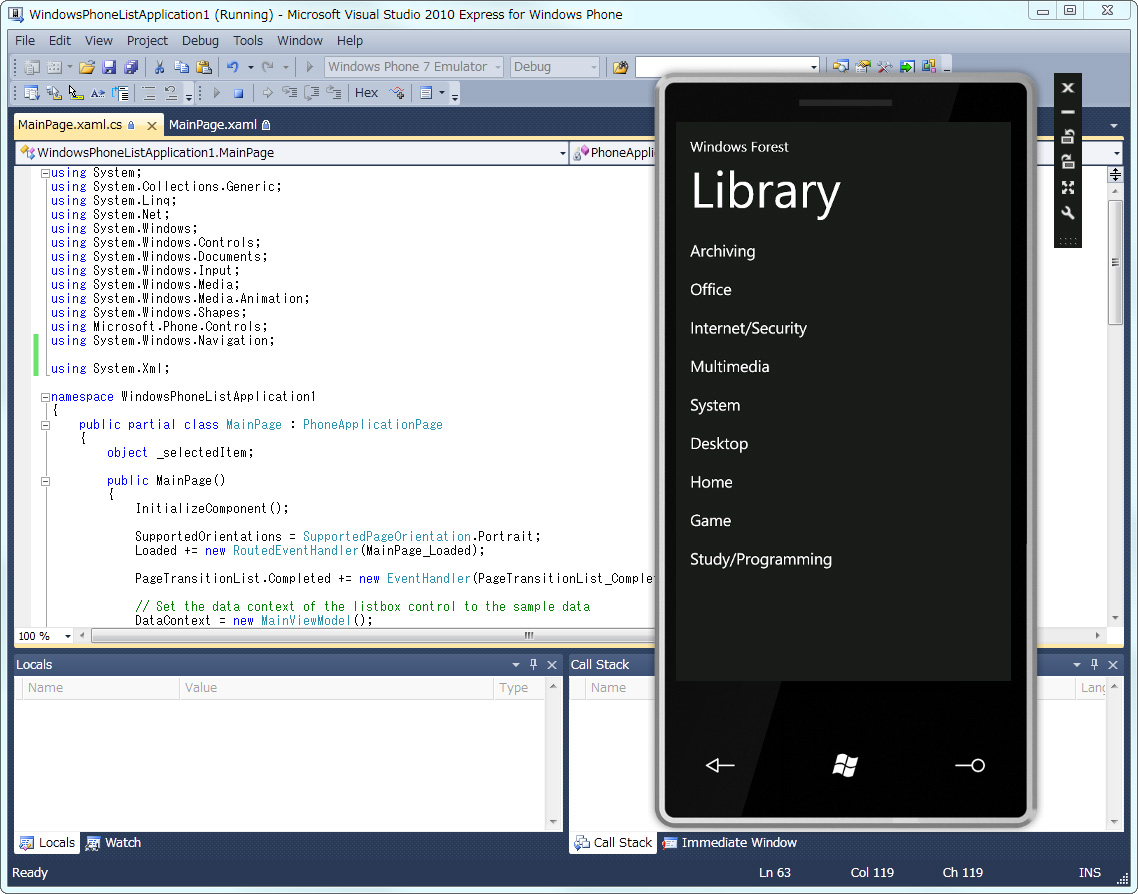
Task: Stop debugging using the square stop icon
Action: point(239,92)
